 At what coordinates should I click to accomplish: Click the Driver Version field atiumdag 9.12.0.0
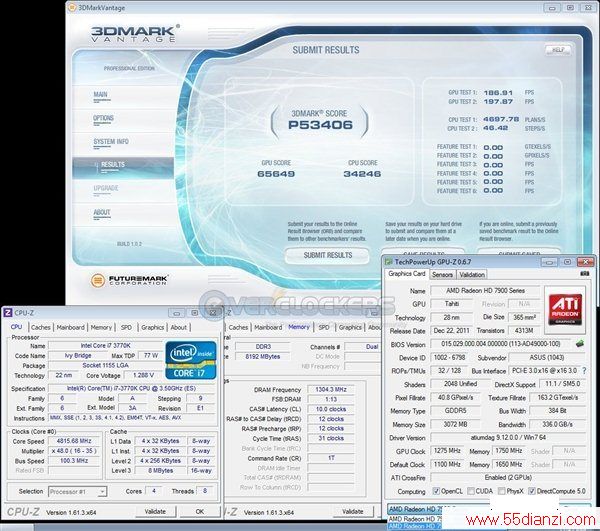[x=508, y=437]
